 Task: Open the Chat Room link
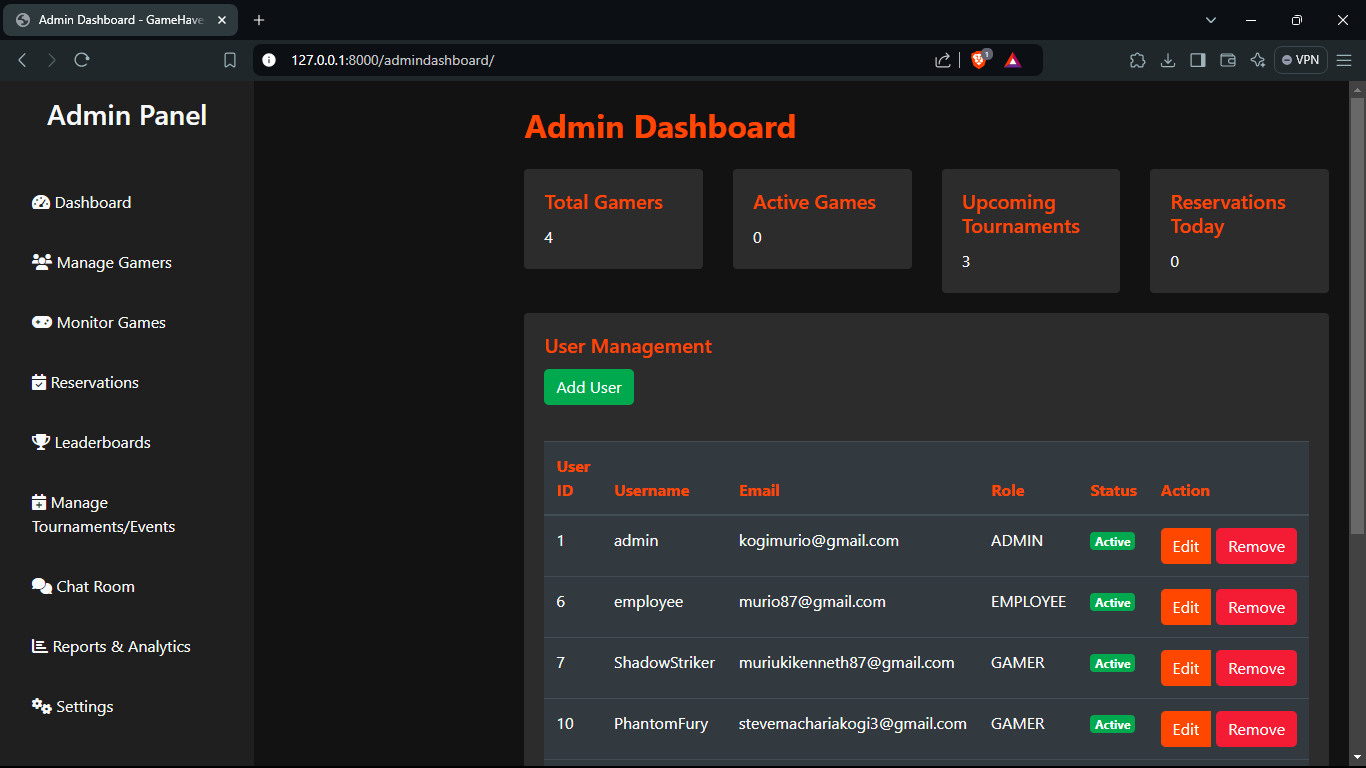tap(83, 586)
